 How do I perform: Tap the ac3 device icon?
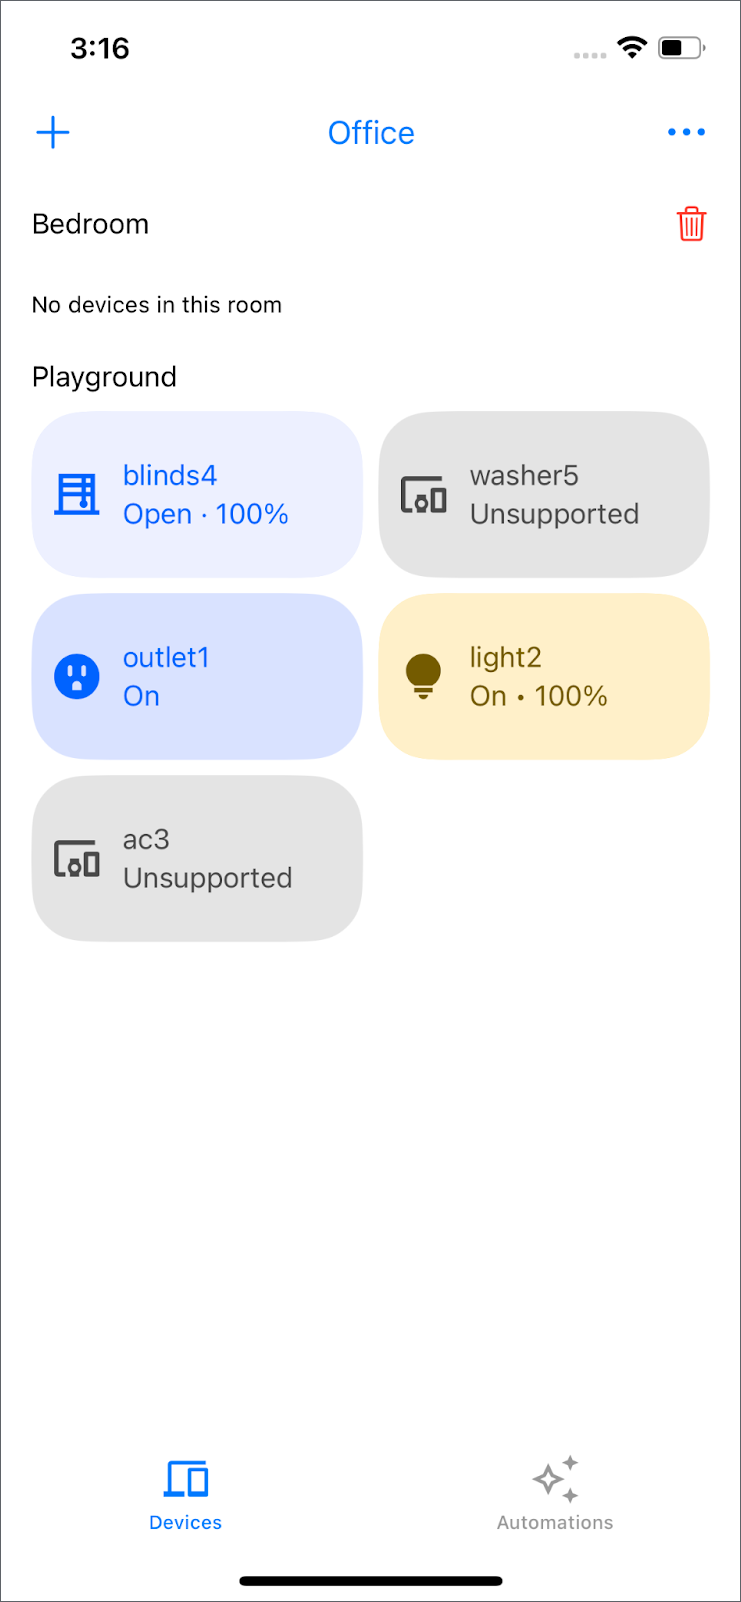77,859
